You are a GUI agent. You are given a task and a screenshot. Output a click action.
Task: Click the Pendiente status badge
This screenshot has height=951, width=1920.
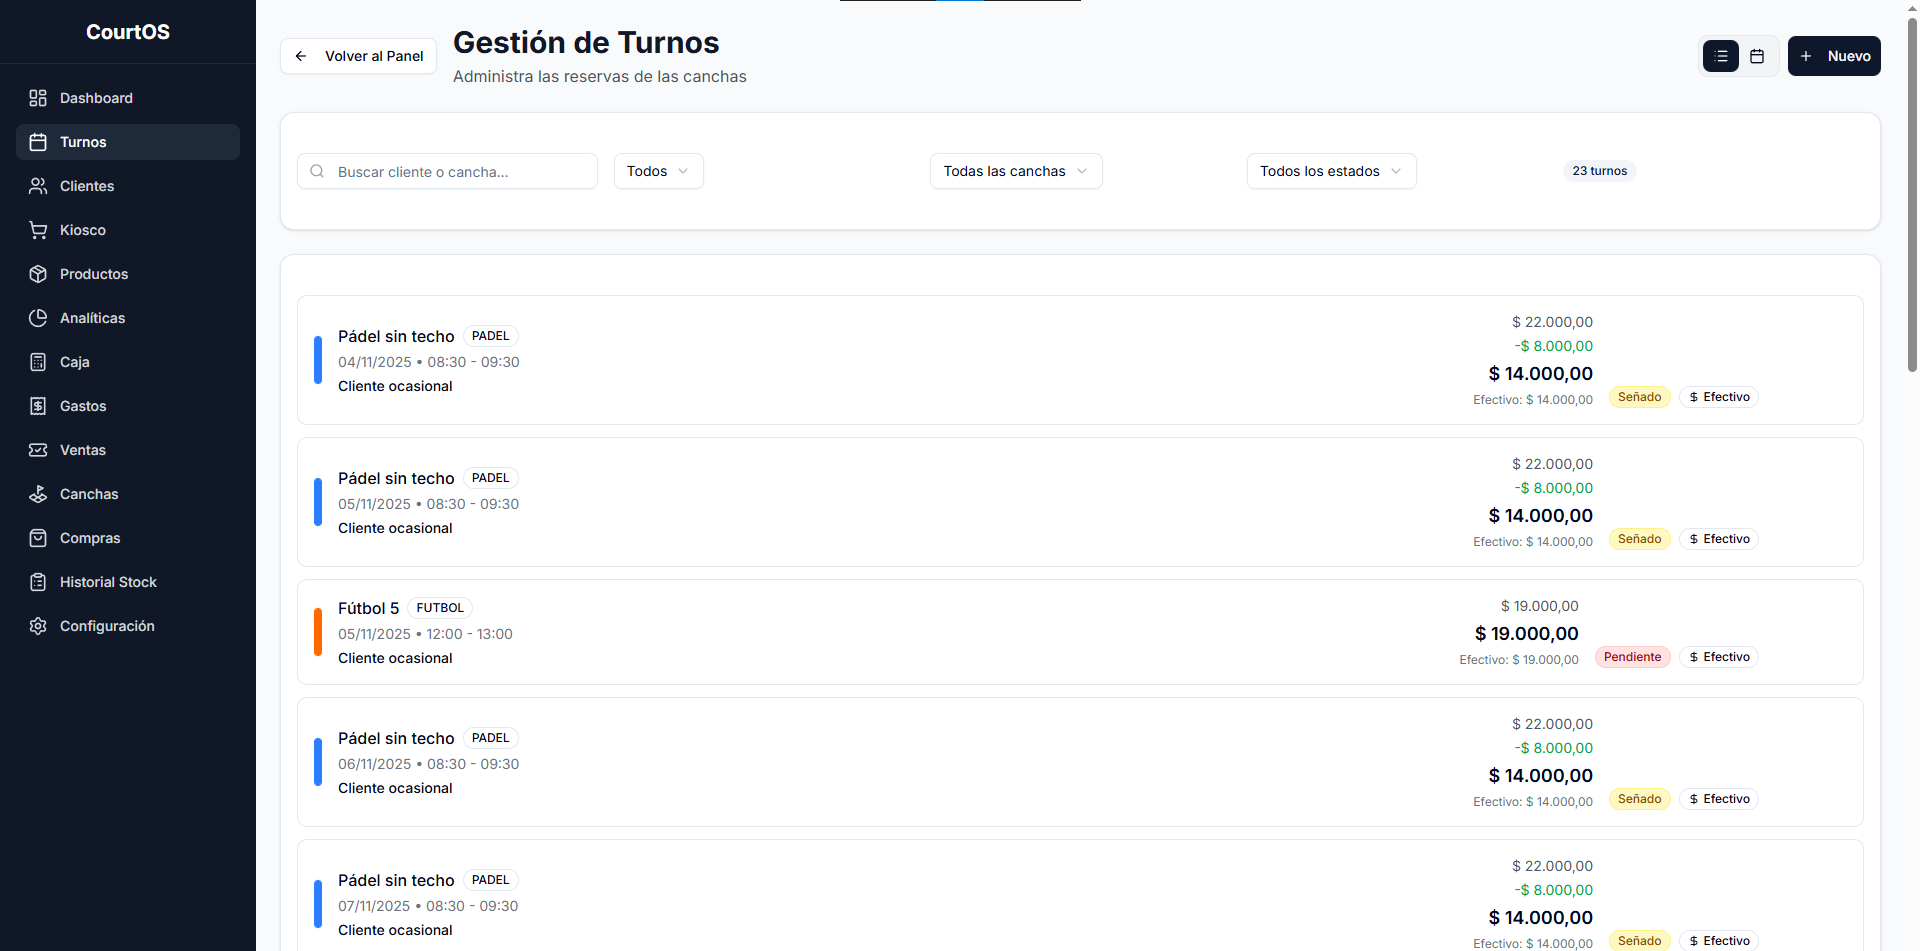1632,657
